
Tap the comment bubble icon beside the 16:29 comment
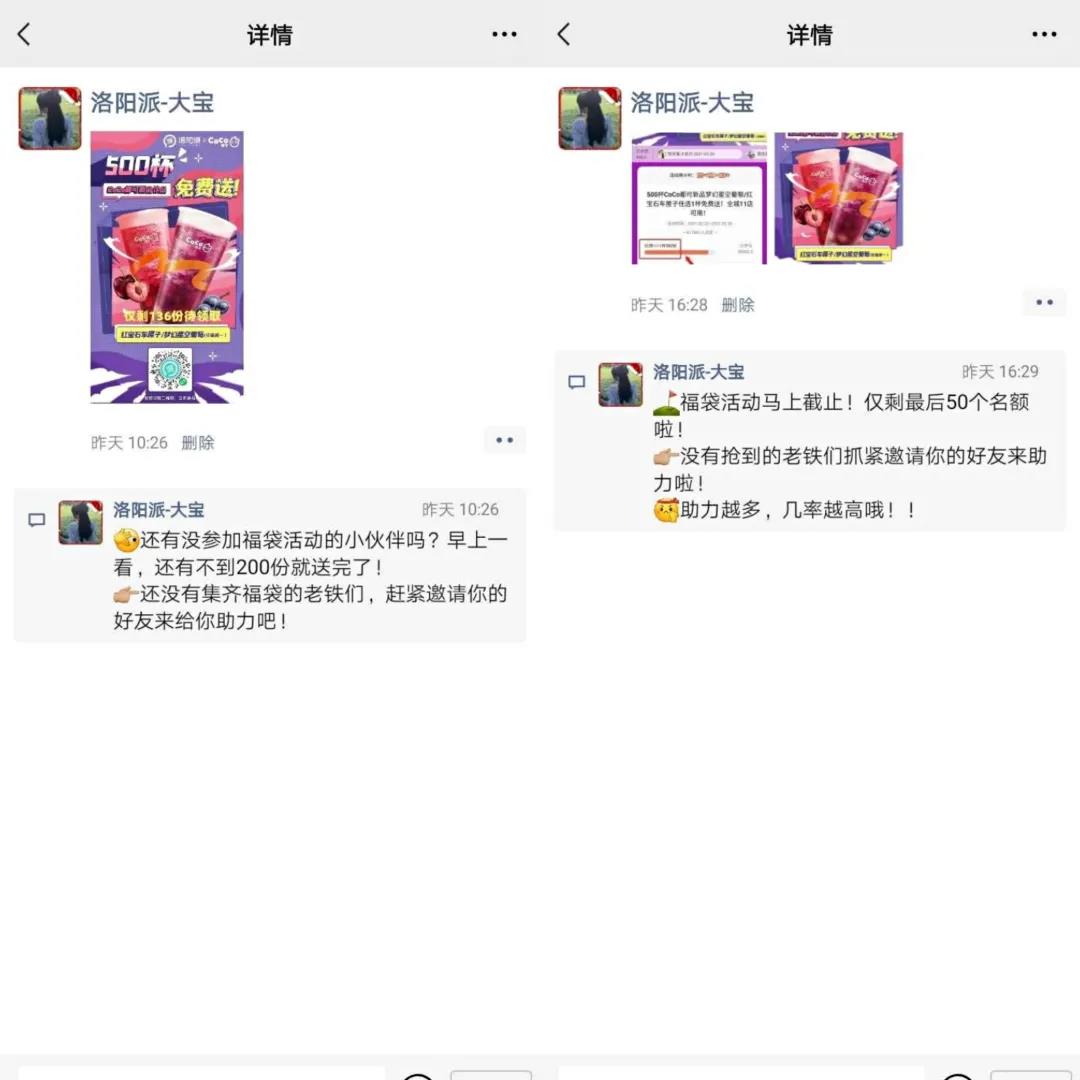(577, 382)
